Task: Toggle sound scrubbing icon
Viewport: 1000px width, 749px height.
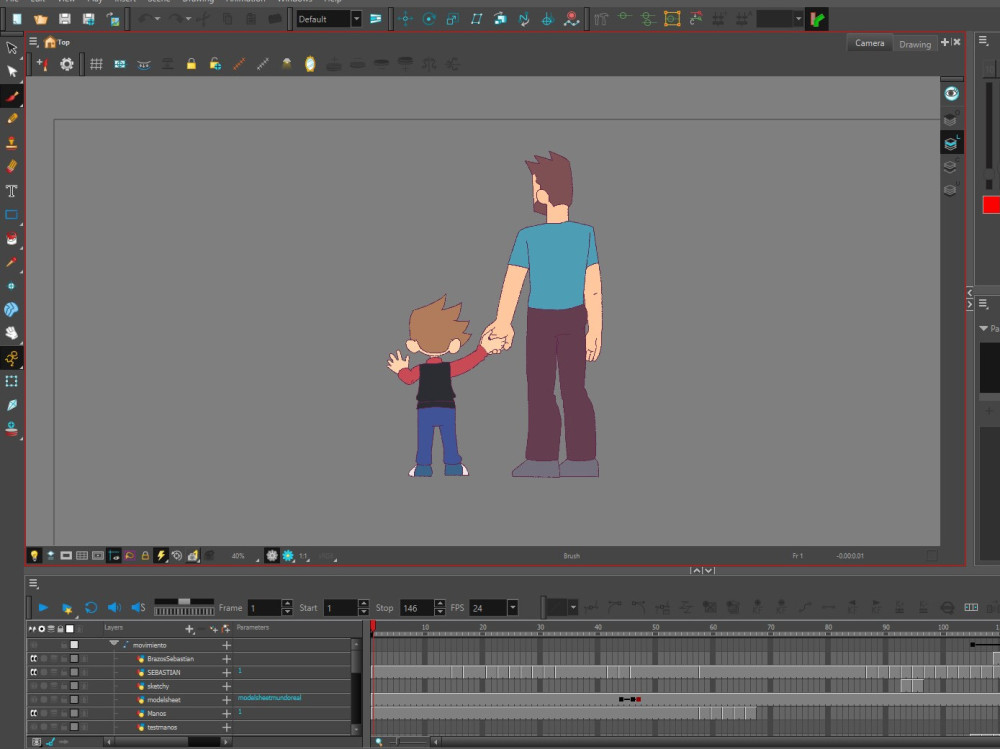Action: click(138, 607)
